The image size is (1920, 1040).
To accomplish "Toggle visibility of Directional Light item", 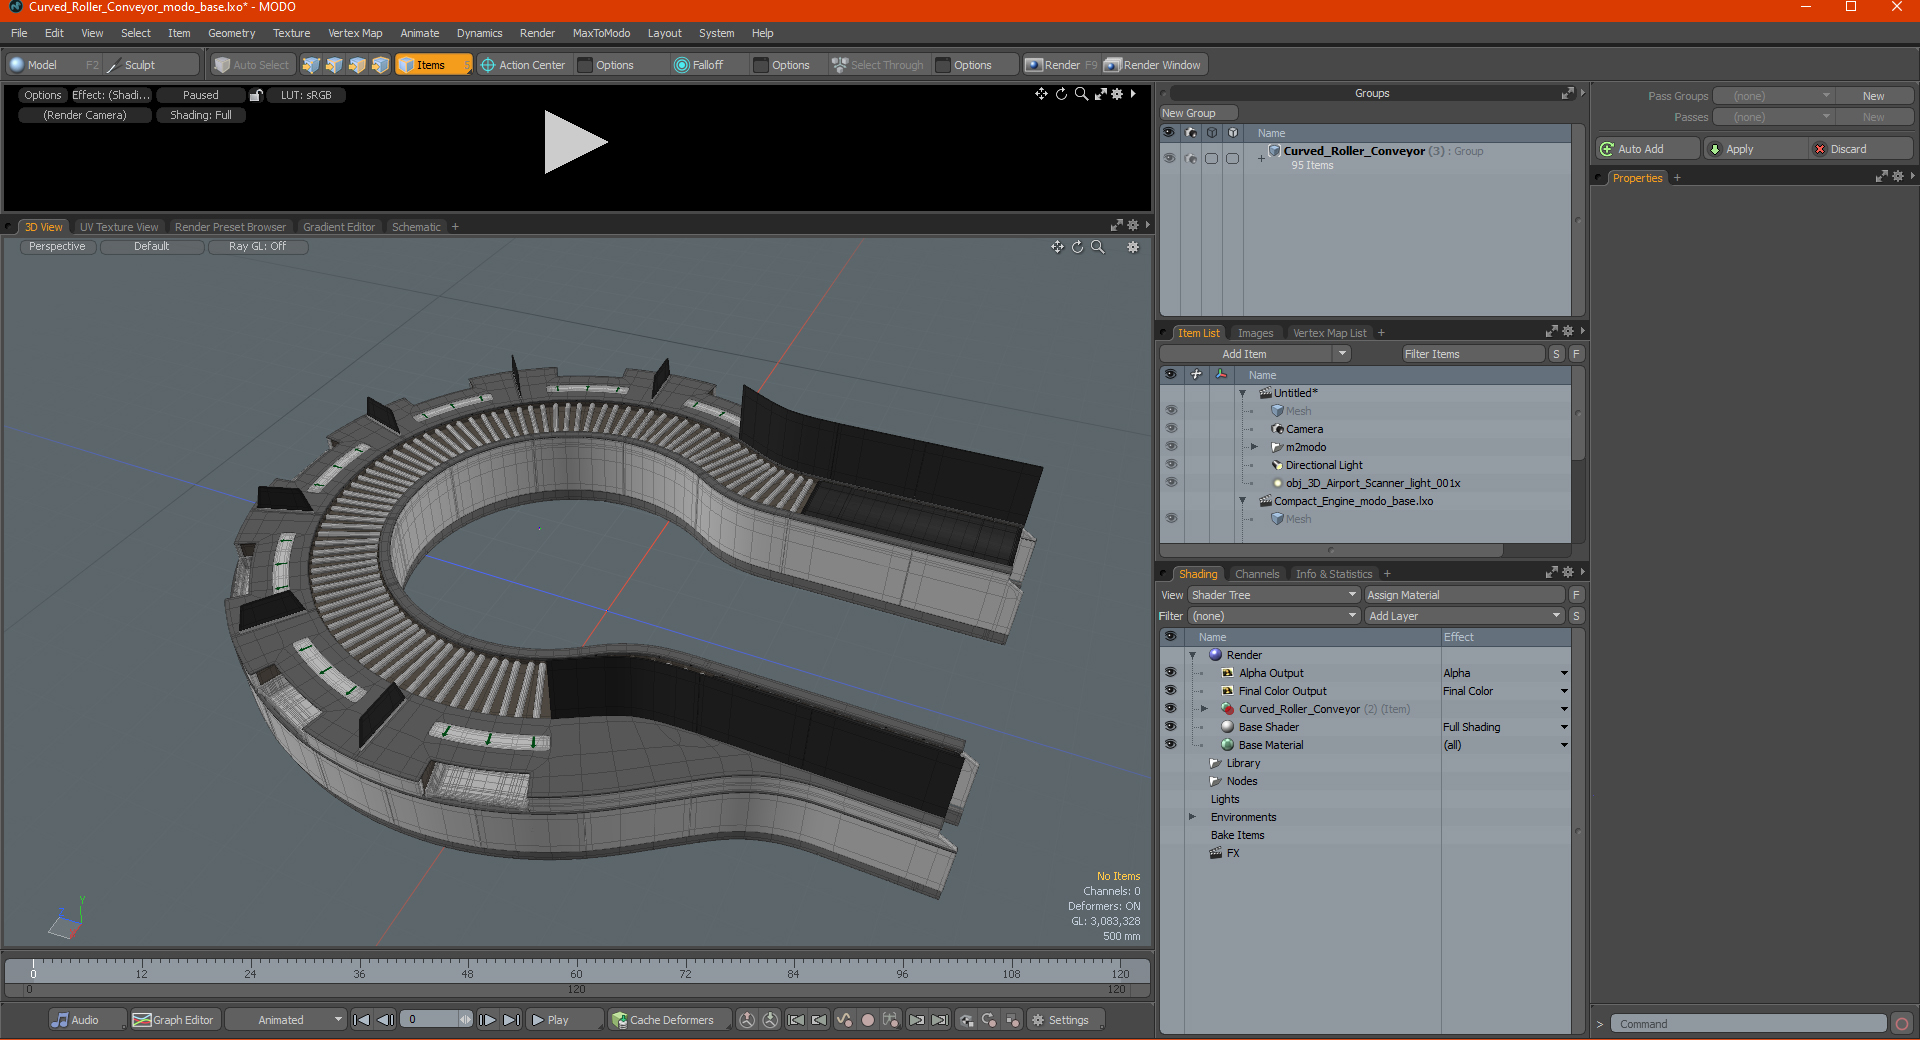I will 1170,465.
